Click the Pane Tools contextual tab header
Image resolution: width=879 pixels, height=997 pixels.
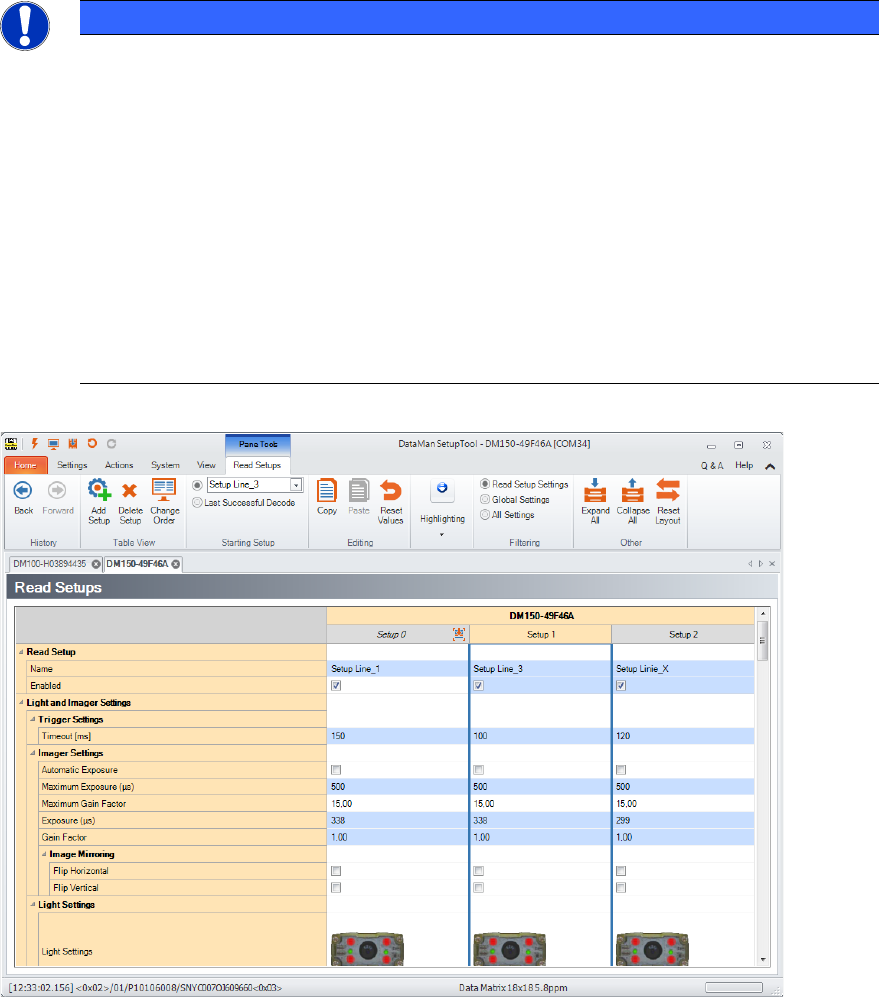coord(258,444)
